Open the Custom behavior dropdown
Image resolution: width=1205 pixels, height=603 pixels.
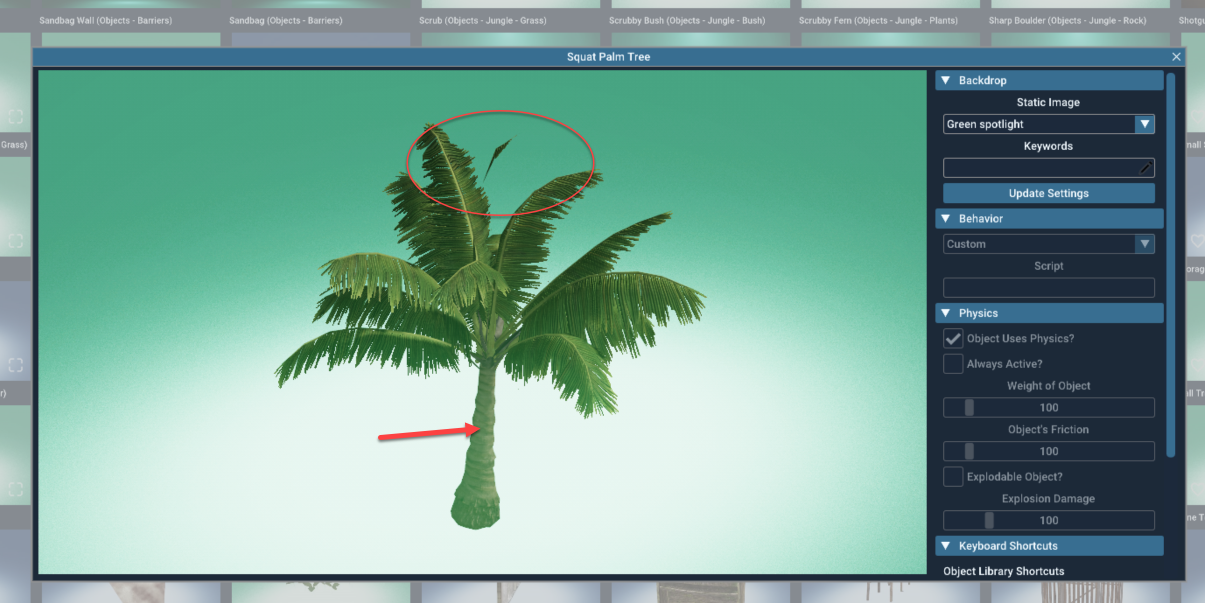(1049, 244)
